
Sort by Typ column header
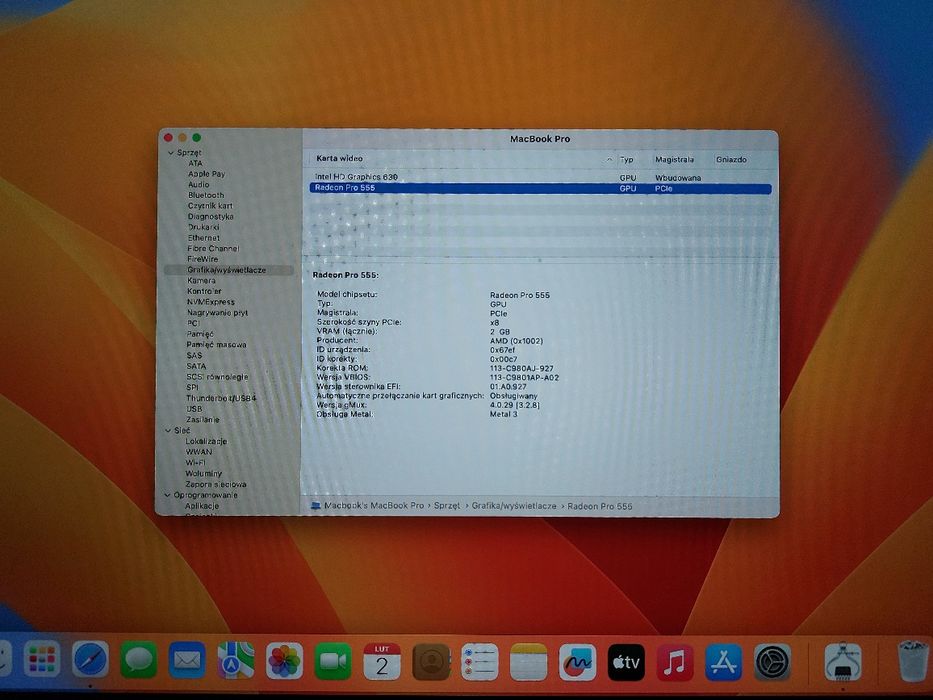tap(626, 160)
